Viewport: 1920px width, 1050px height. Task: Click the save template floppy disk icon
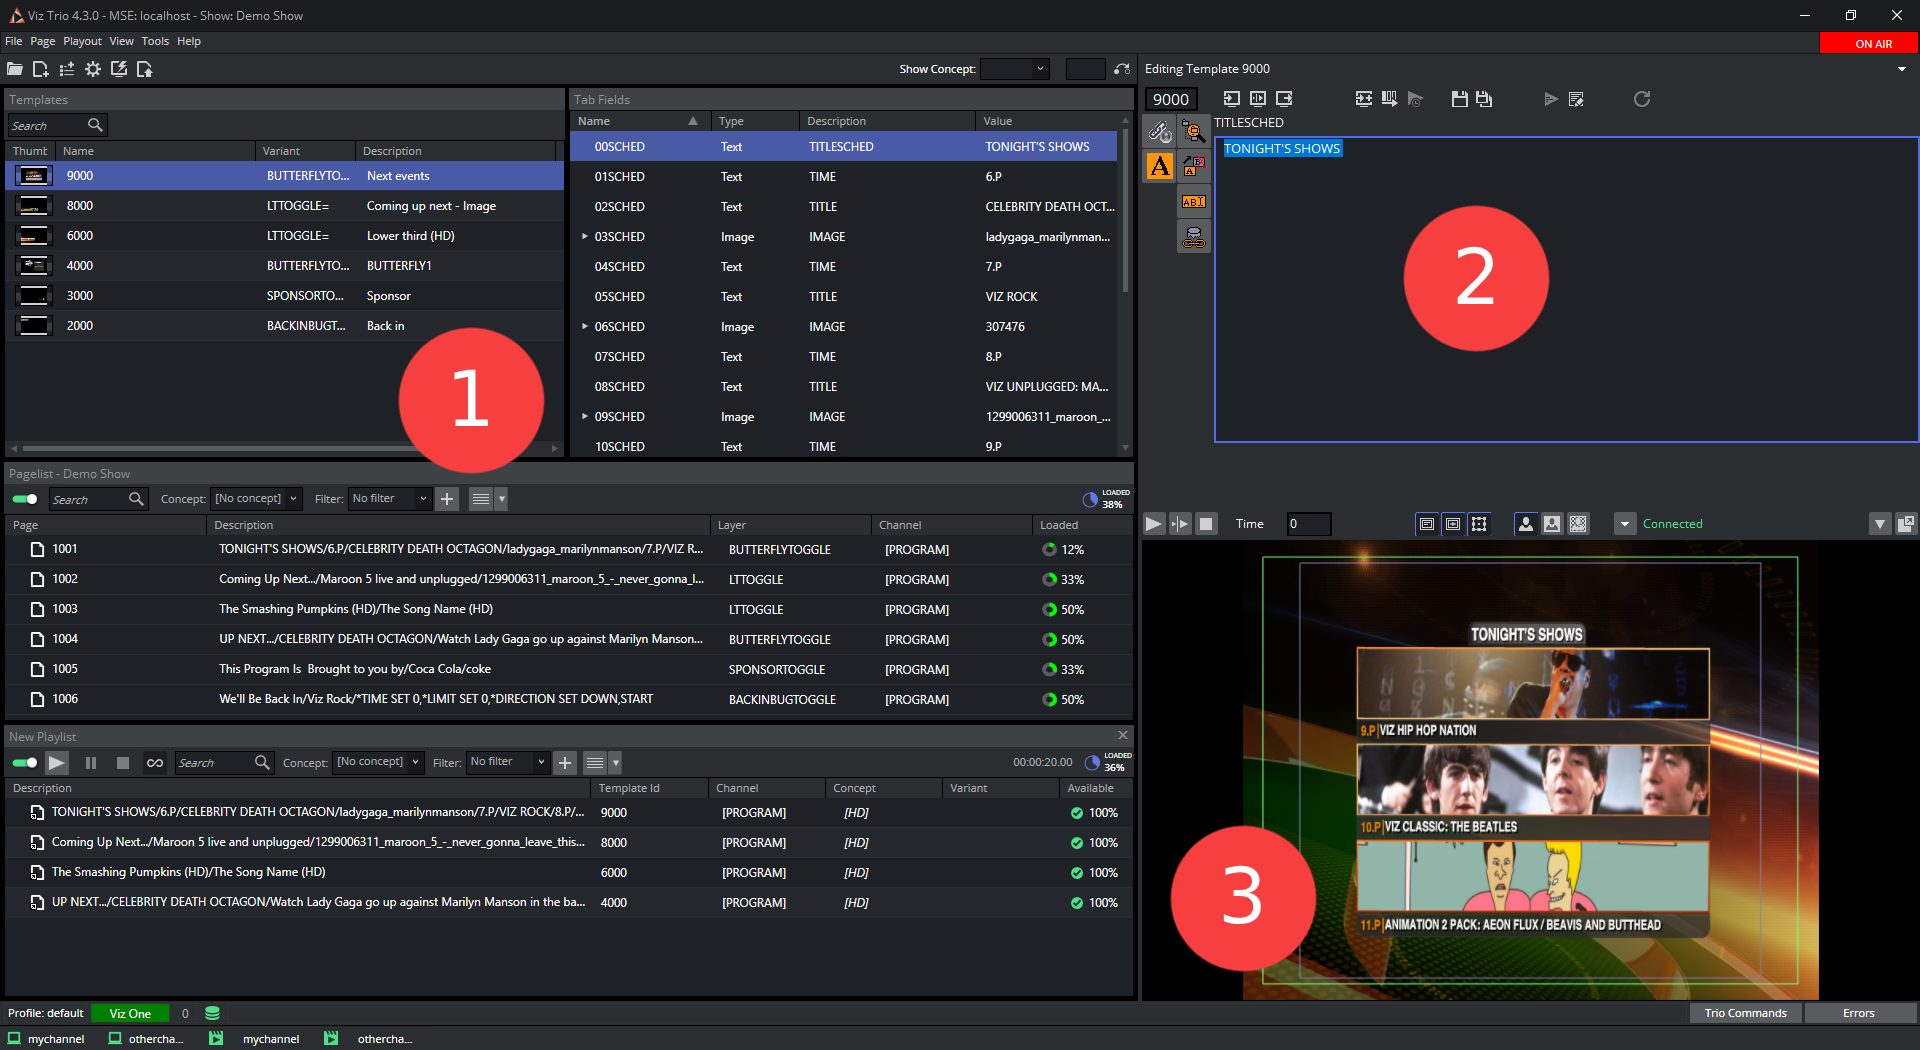(1459, 99)
